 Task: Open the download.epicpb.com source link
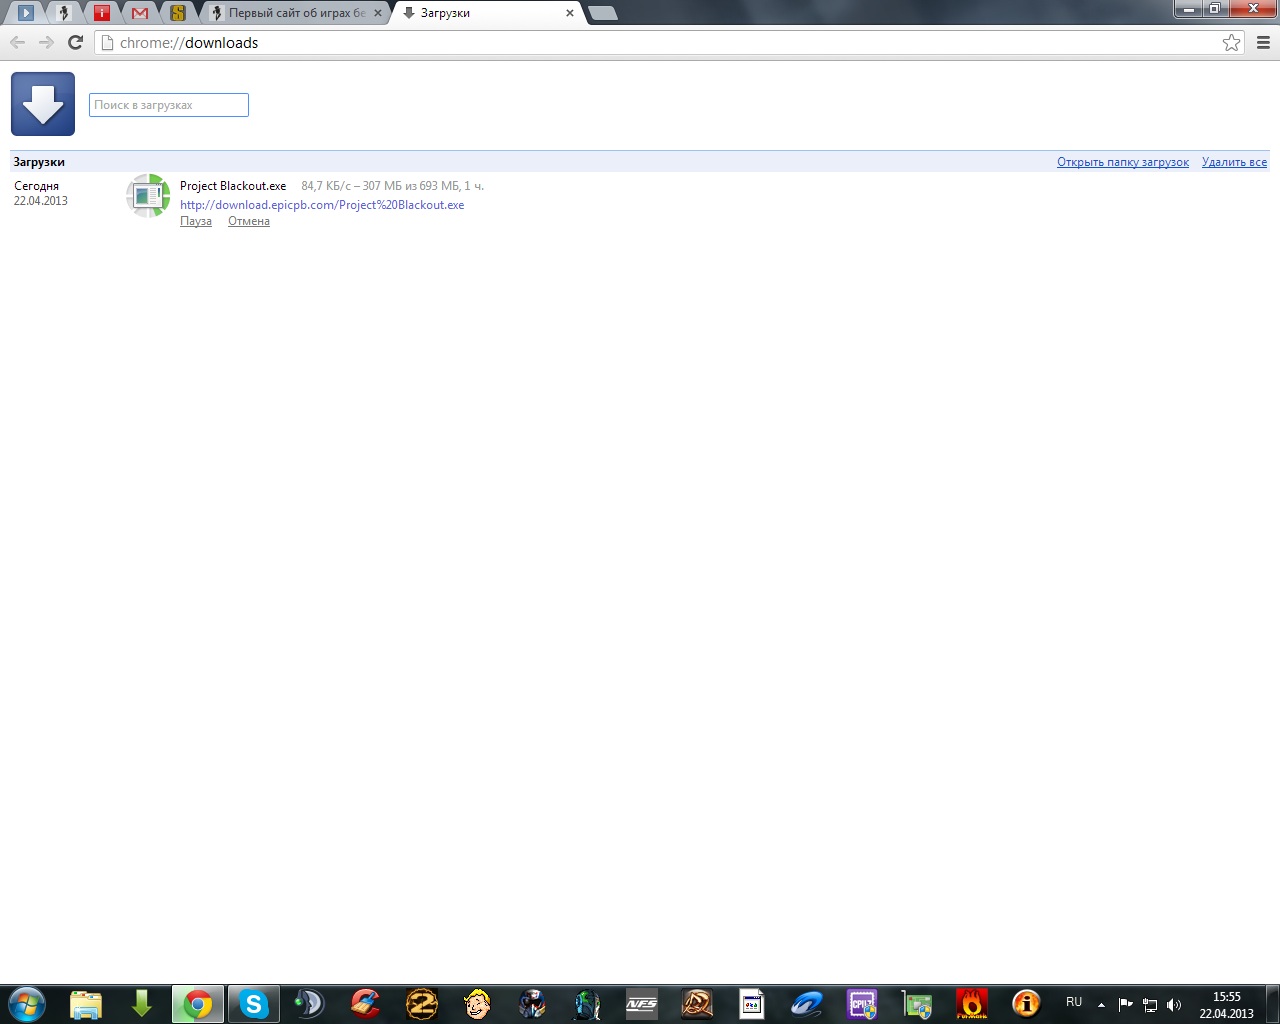[x=322, y=205]
